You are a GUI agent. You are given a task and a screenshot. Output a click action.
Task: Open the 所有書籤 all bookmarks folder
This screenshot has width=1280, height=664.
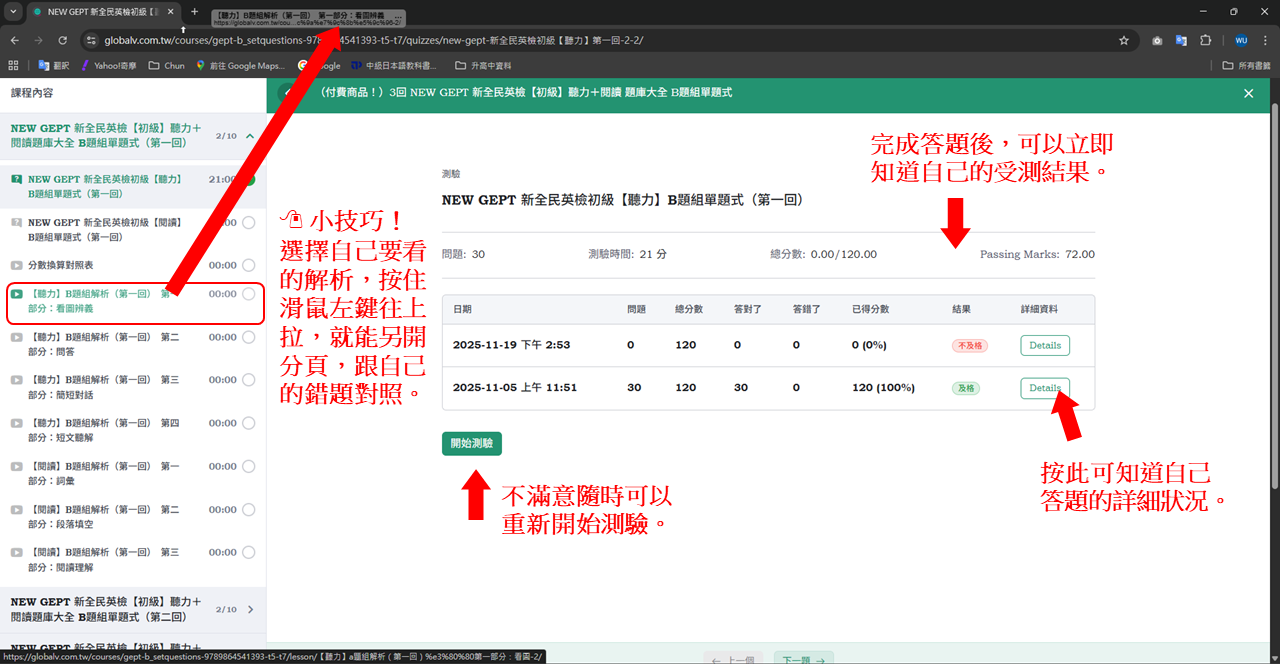pos(1246,65)
